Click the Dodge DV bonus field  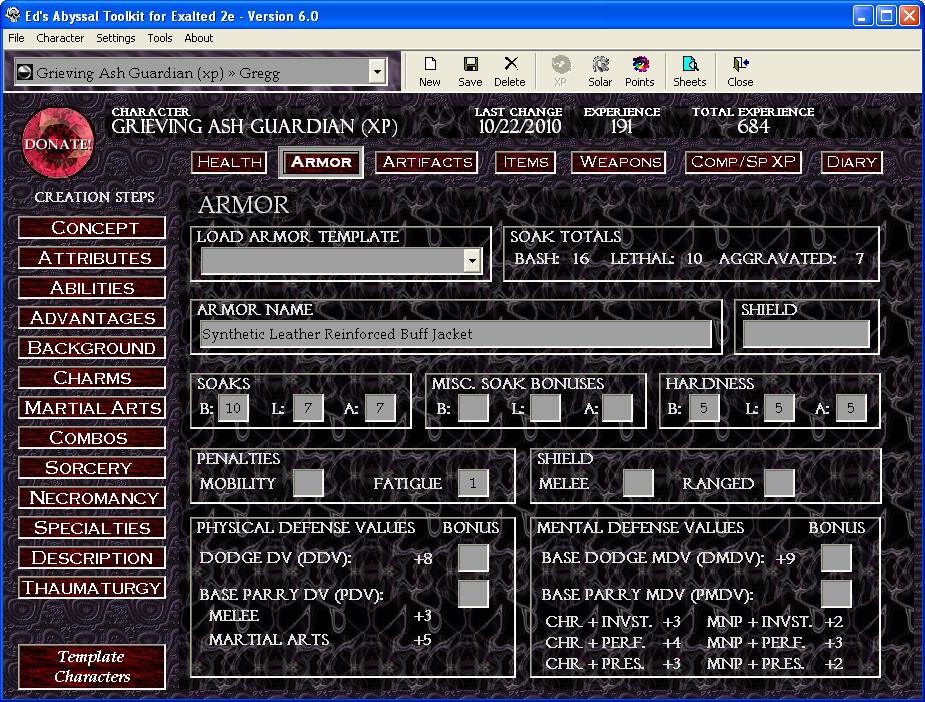[473, 558]
